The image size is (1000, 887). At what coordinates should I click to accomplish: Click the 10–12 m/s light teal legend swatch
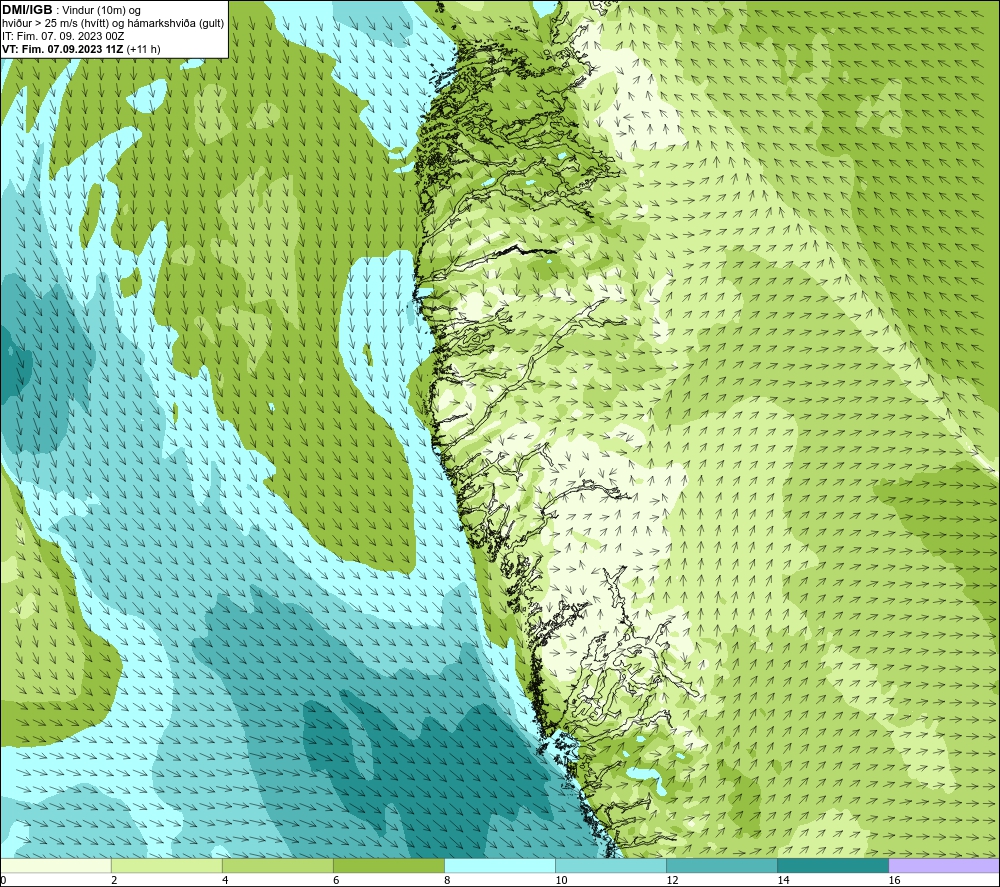(610, 866)
